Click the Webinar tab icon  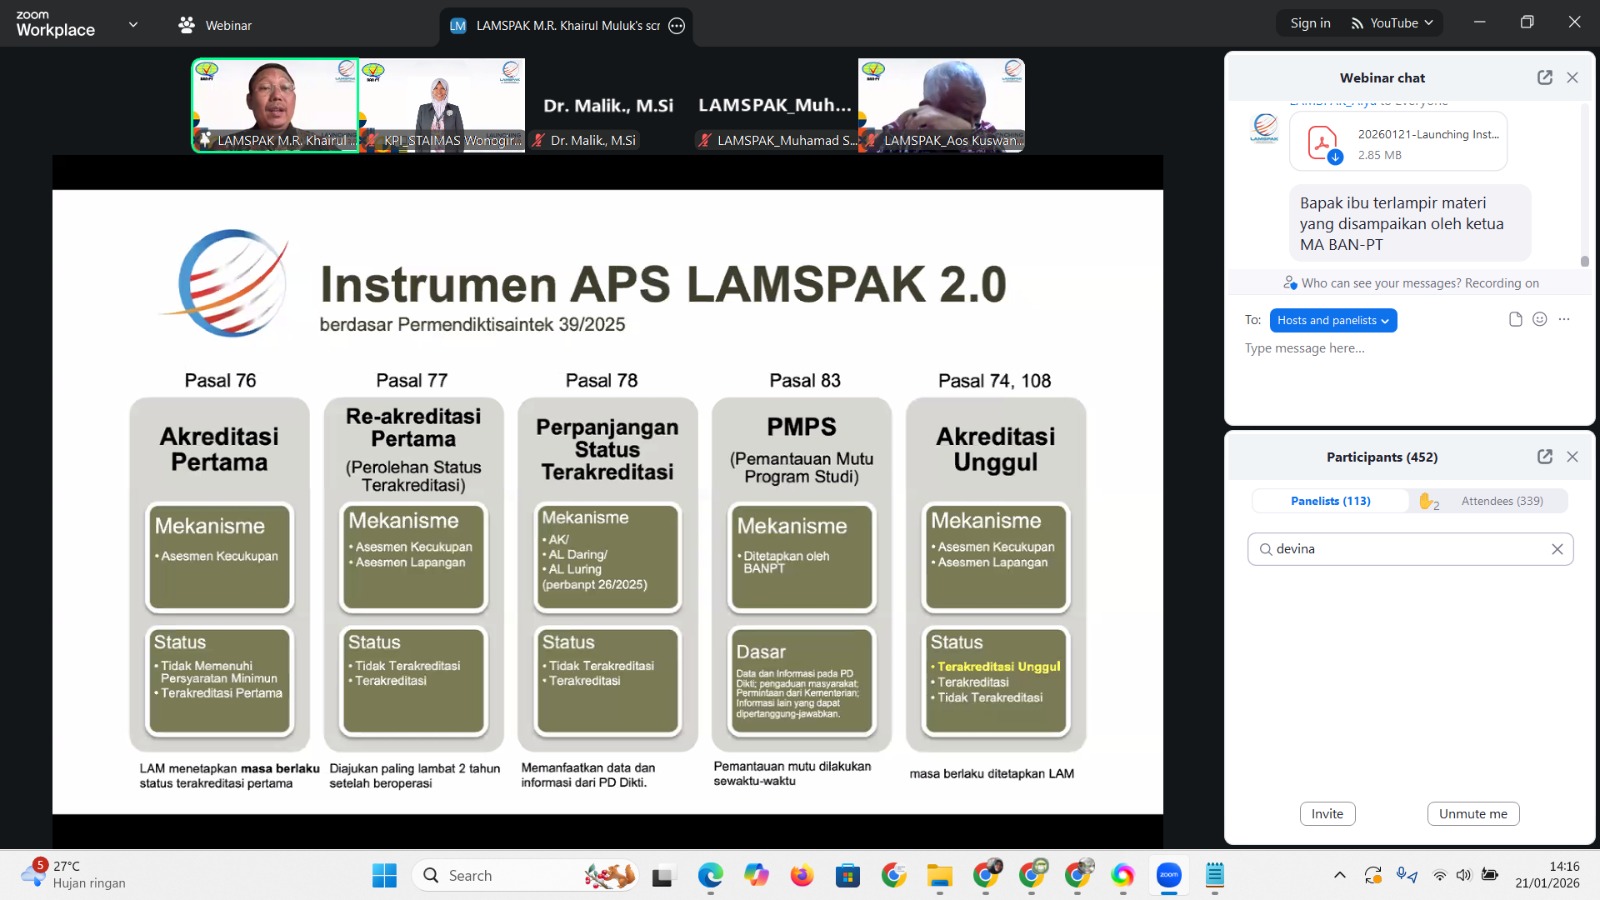click(186, 25)
